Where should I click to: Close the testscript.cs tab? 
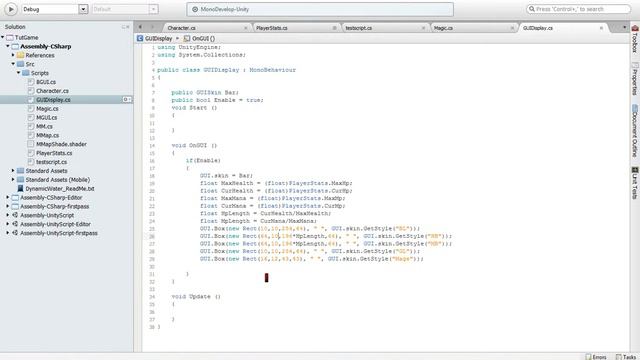423,28
